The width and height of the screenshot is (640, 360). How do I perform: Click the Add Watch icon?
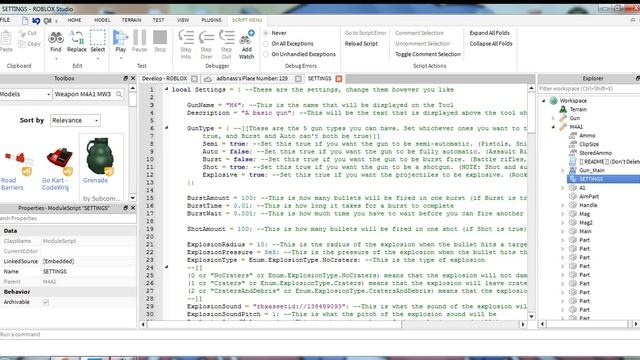[x=247, y=38]
